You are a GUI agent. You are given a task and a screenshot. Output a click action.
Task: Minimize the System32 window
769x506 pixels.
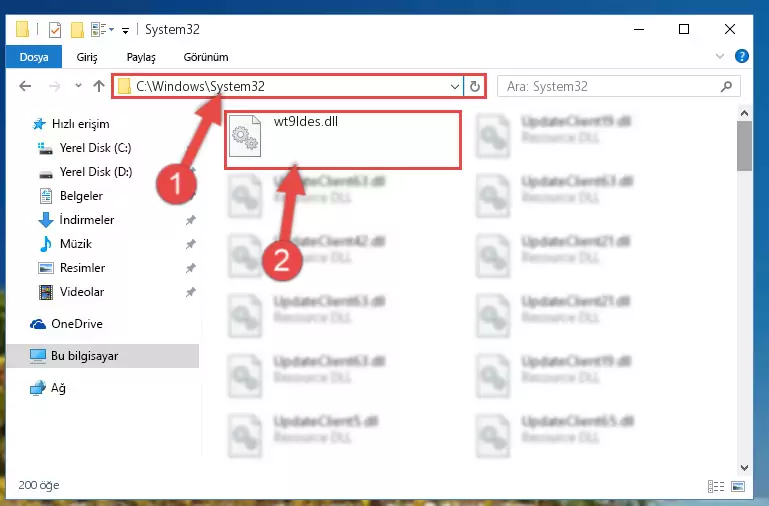(639, 29)
